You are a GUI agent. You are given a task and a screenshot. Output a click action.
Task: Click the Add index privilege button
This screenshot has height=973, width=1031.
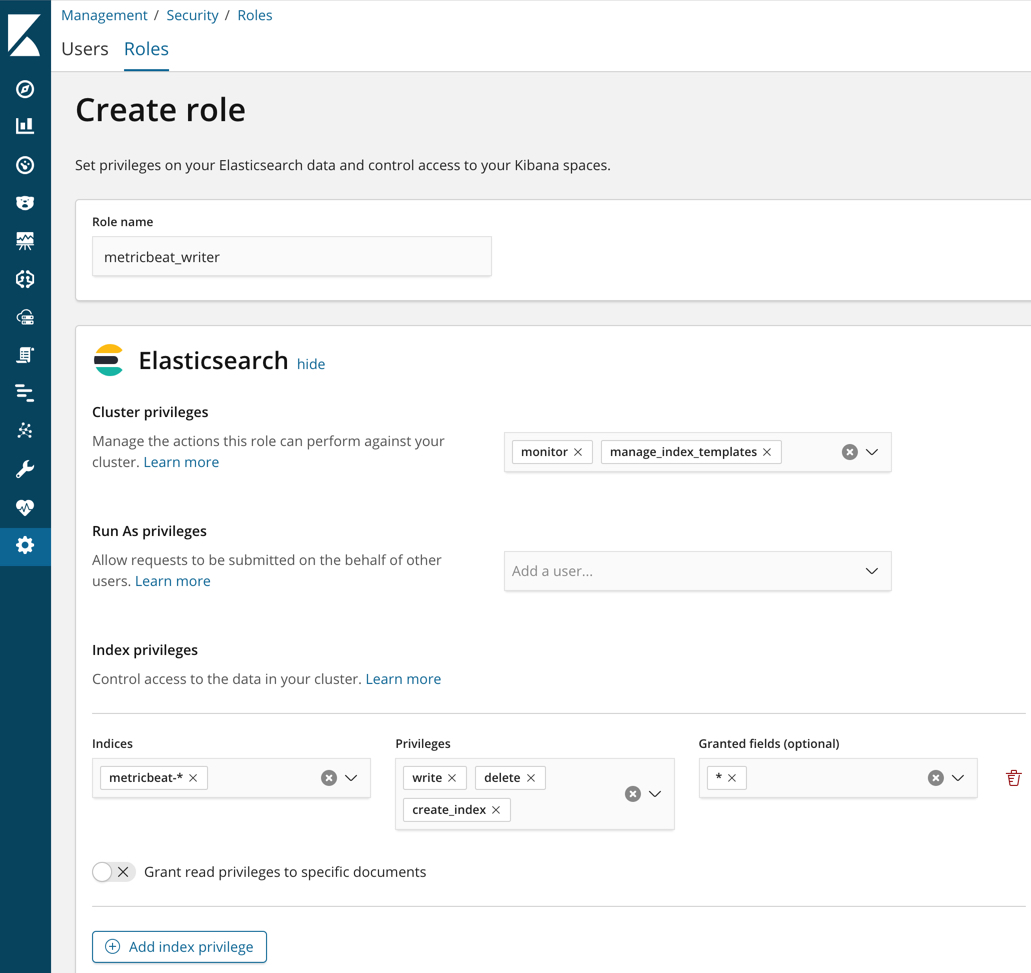click(x=179, y=946)
